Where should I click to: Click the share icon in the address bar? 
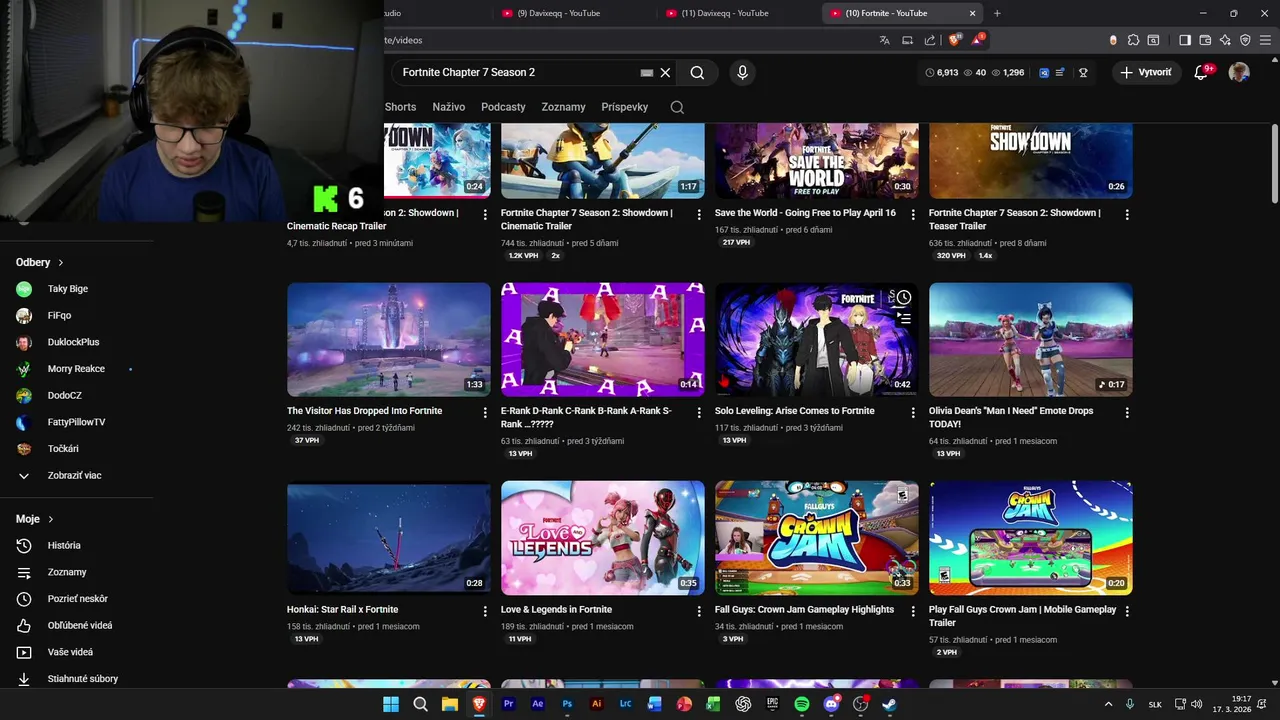[x=930, y=40]
